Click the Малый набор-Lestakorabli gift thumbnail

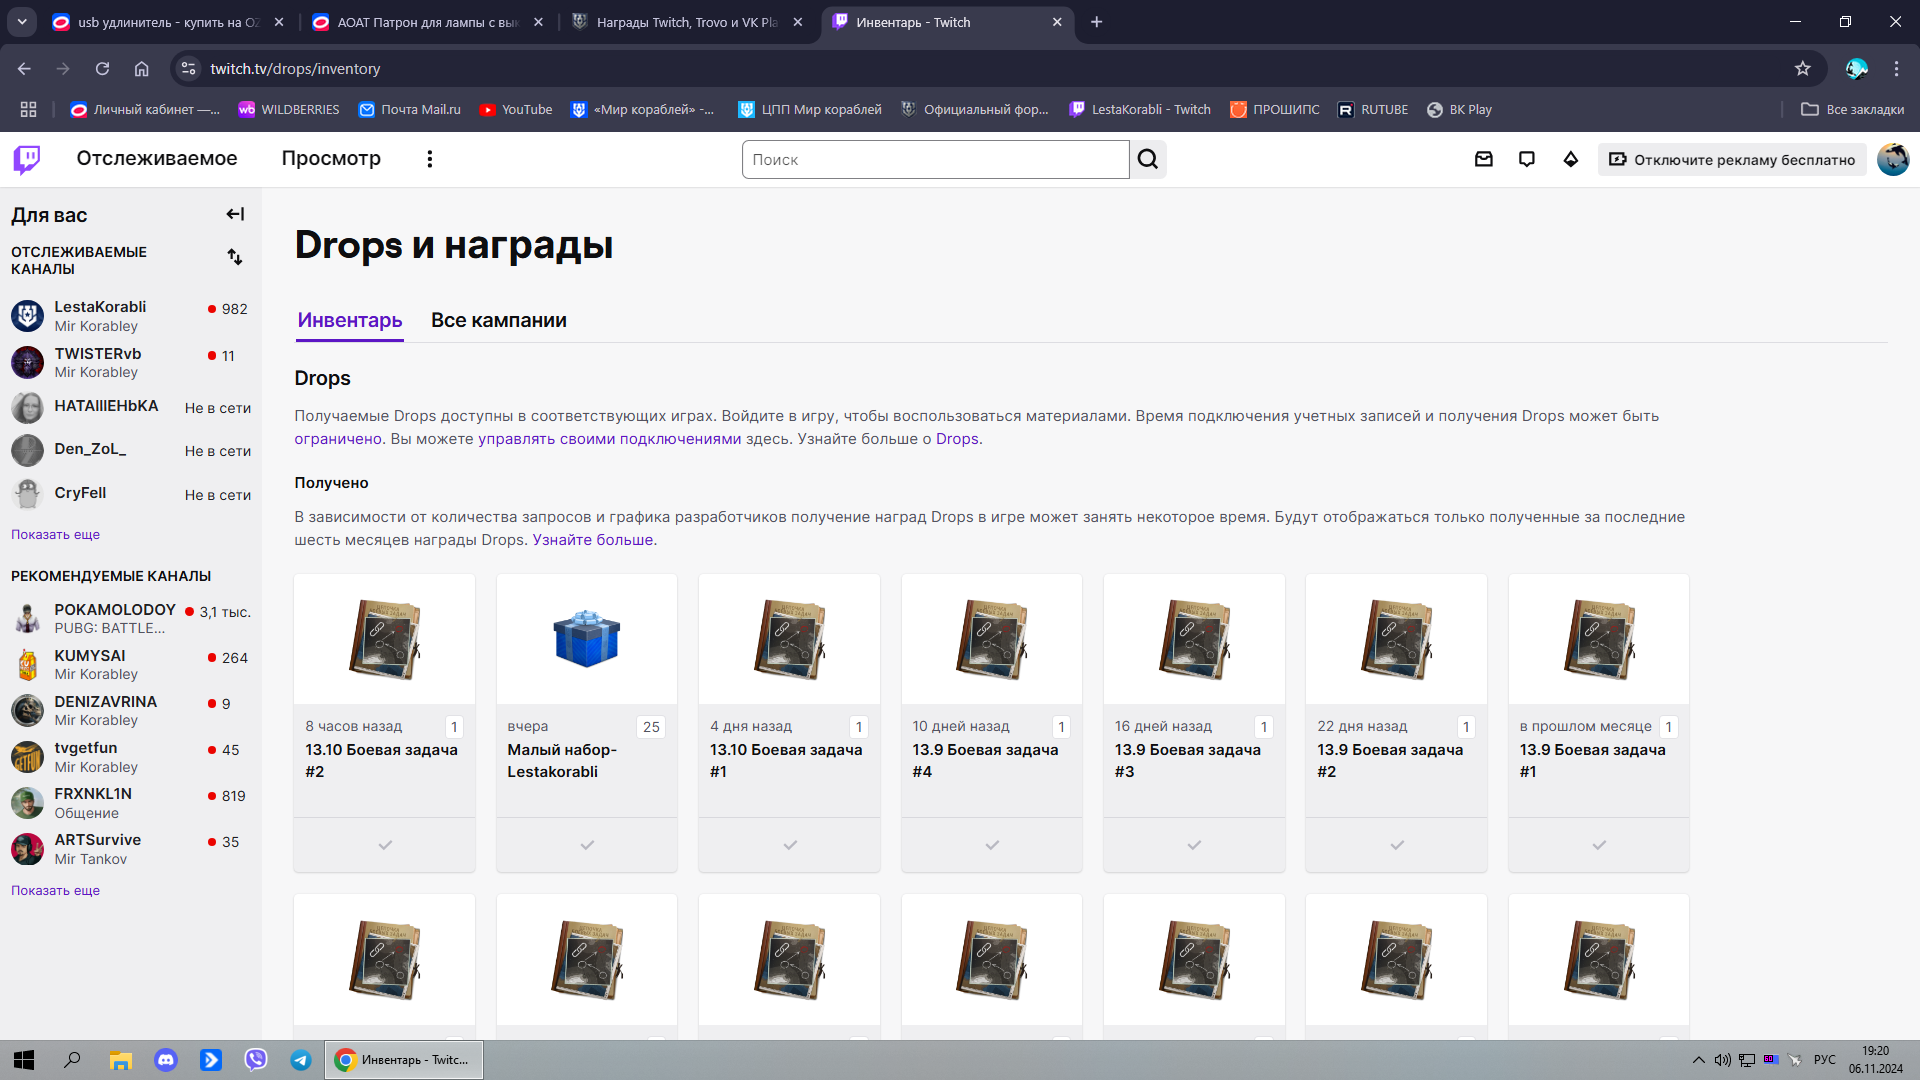click(x=587, y=639)
